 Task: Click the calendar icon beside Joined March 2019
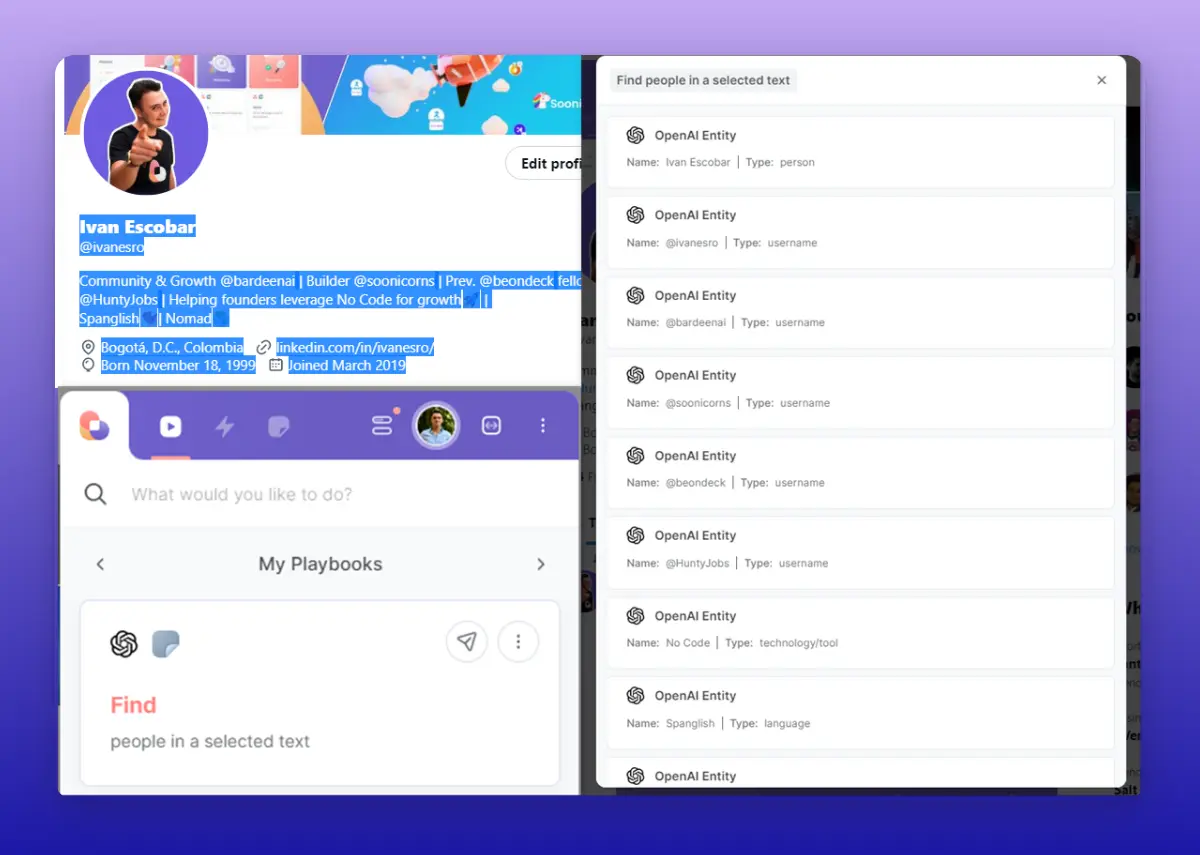(276, 365)
